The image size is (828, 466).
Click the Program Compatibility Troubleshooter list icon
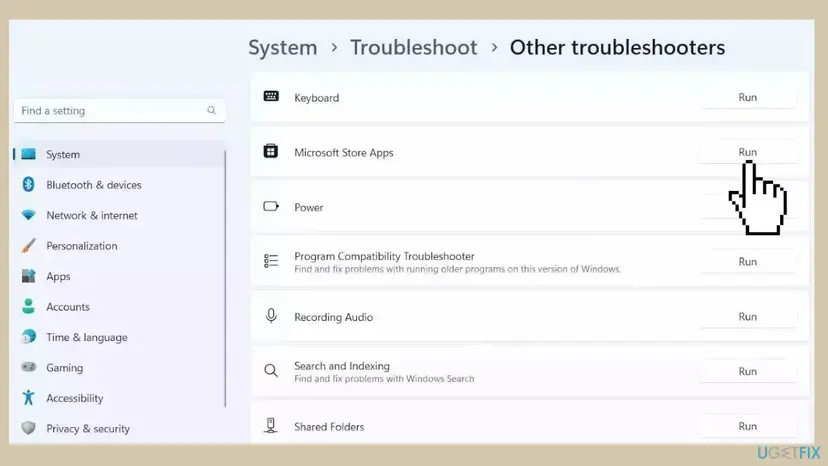[271, 260]
